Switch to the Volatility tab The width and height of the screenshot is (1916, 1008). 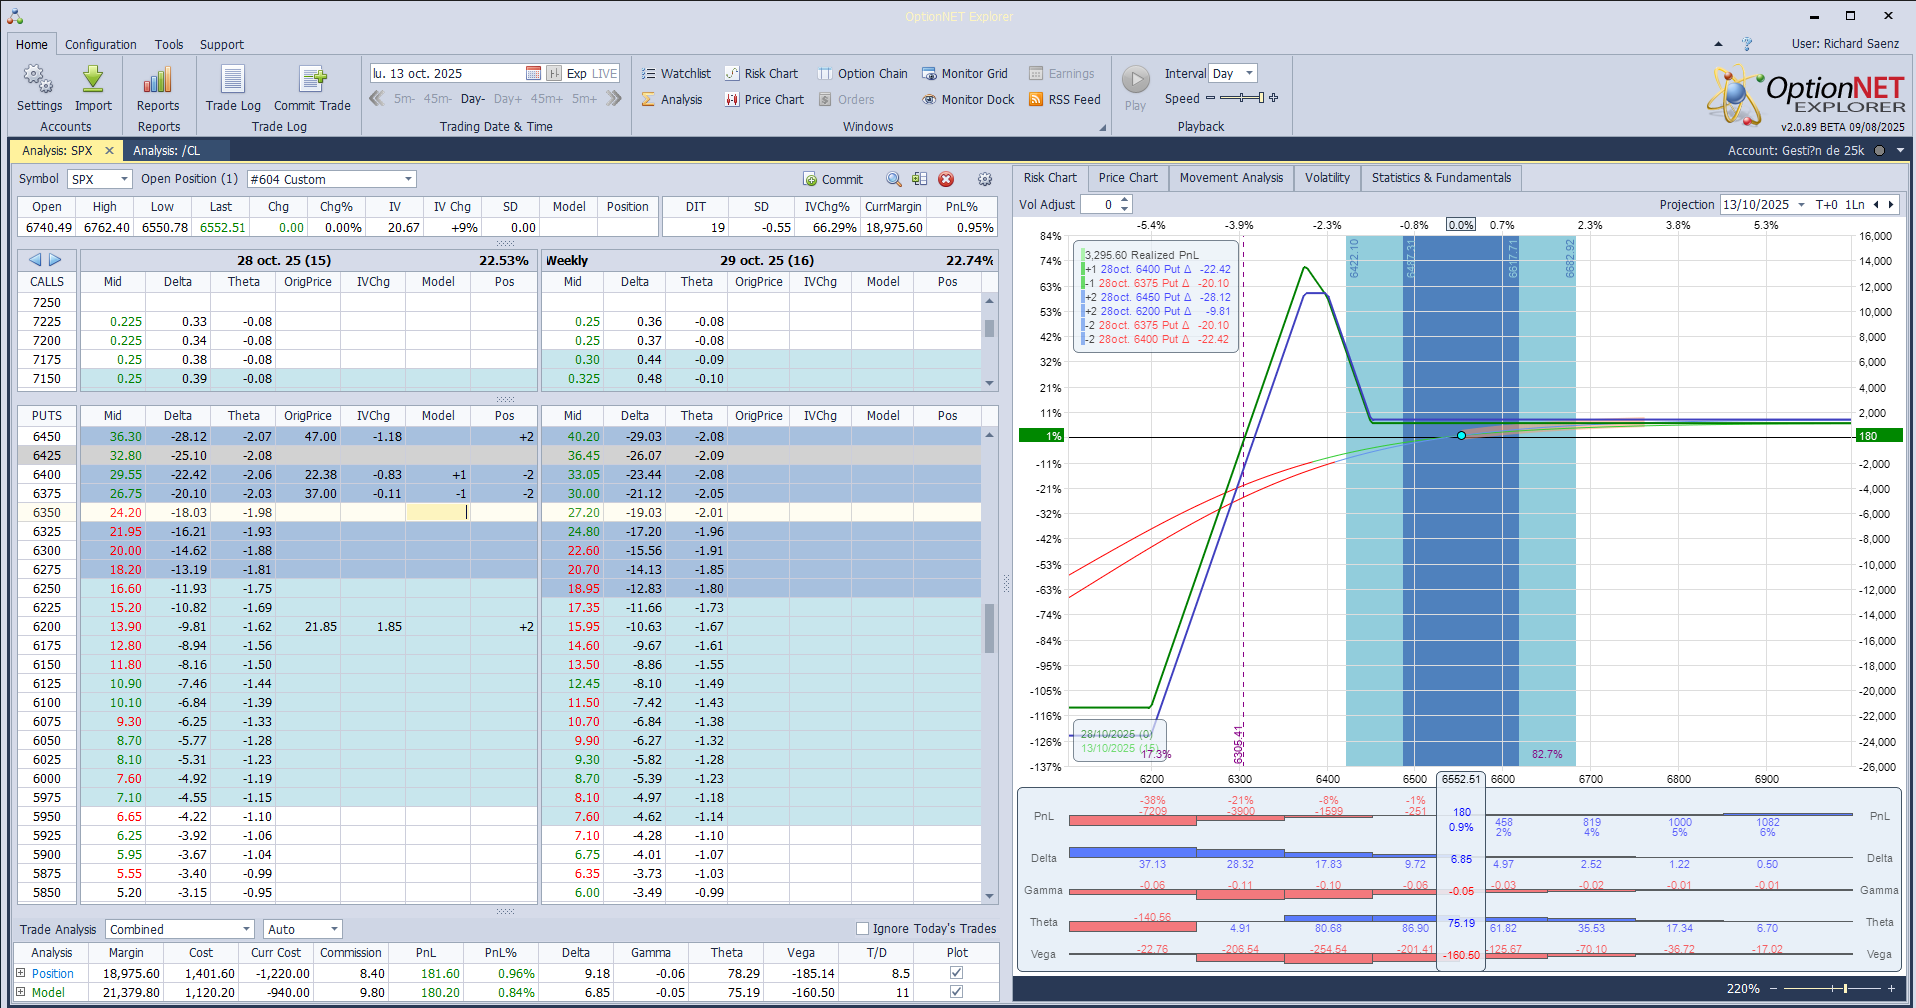coord(1326,178)
